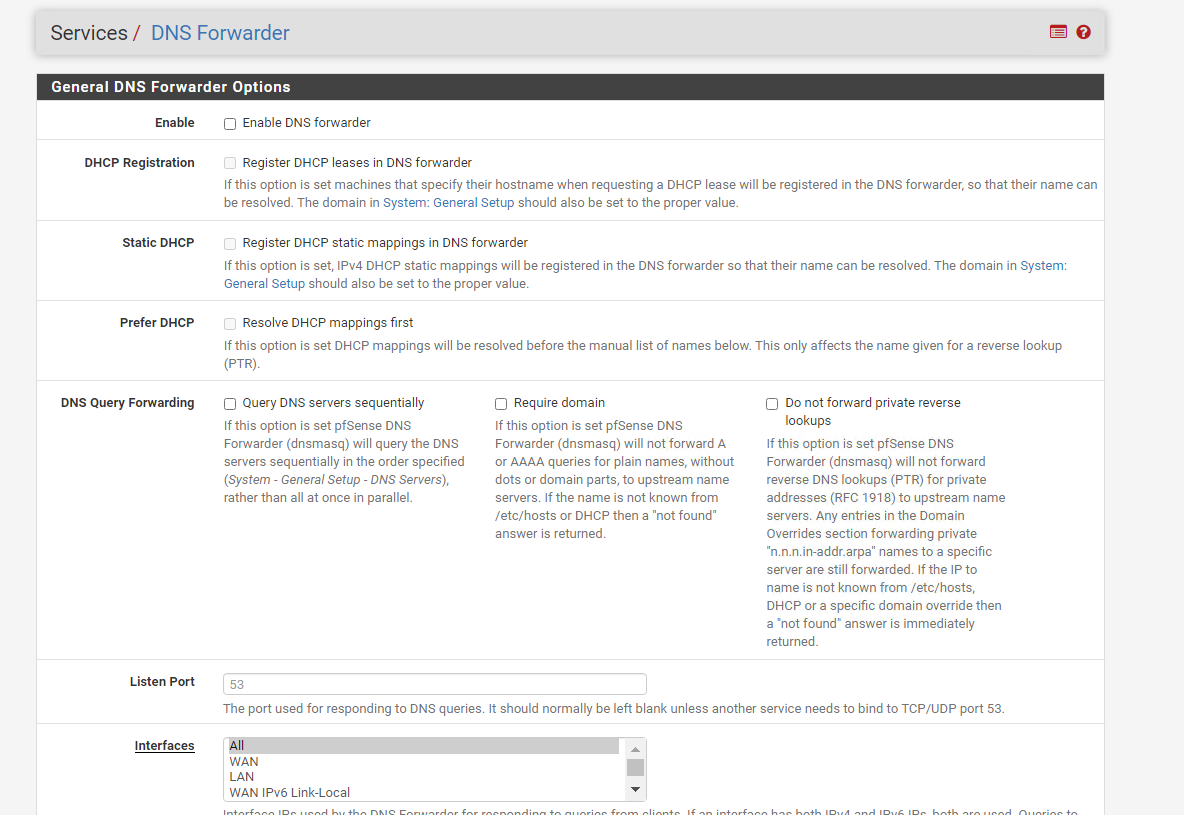
Task: Open the service status icon in header
Action: 1058,32
